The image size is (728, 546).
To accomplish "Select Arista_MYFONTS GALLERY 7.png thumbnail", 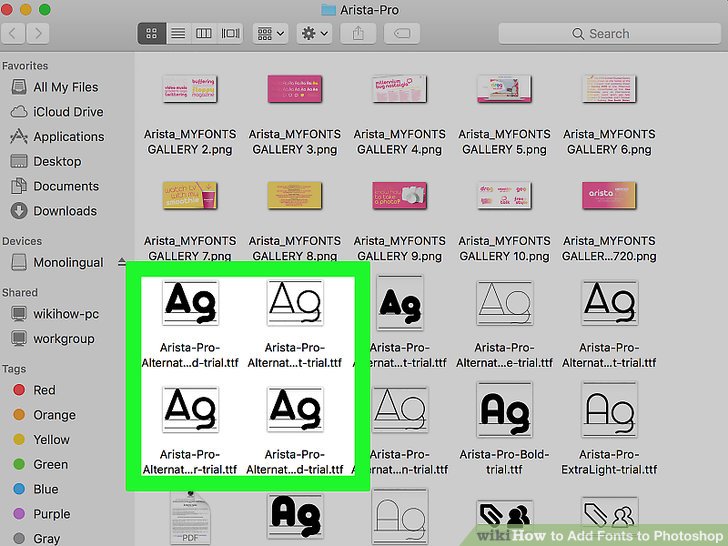I will tap(190, 195).
